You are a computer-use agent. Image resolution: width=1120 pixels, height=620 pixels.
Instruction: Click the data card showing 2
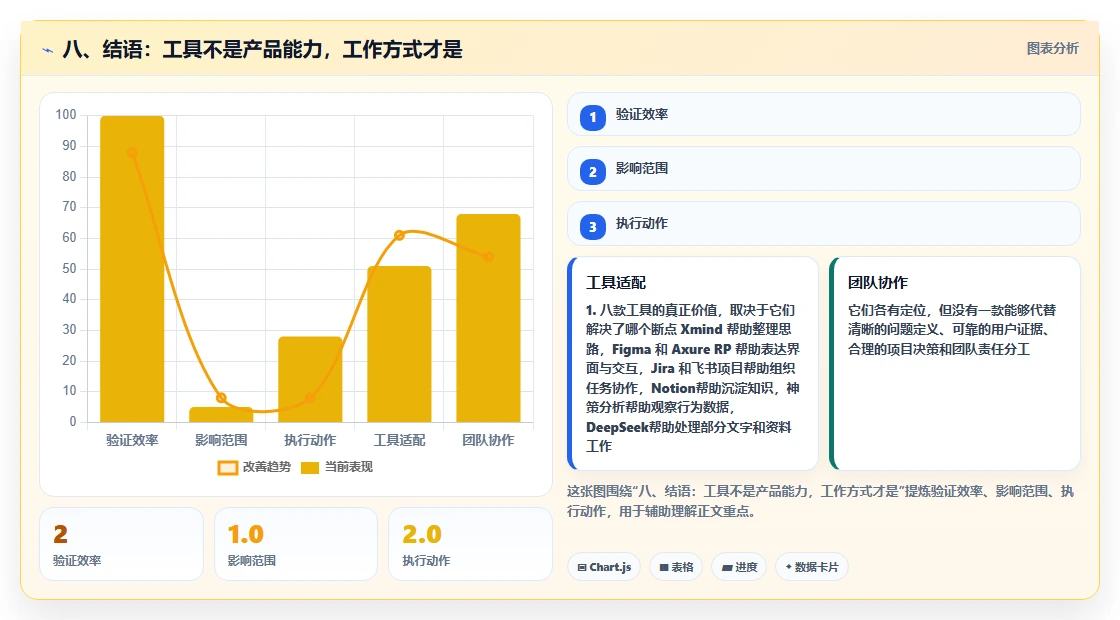coord(121,544)
